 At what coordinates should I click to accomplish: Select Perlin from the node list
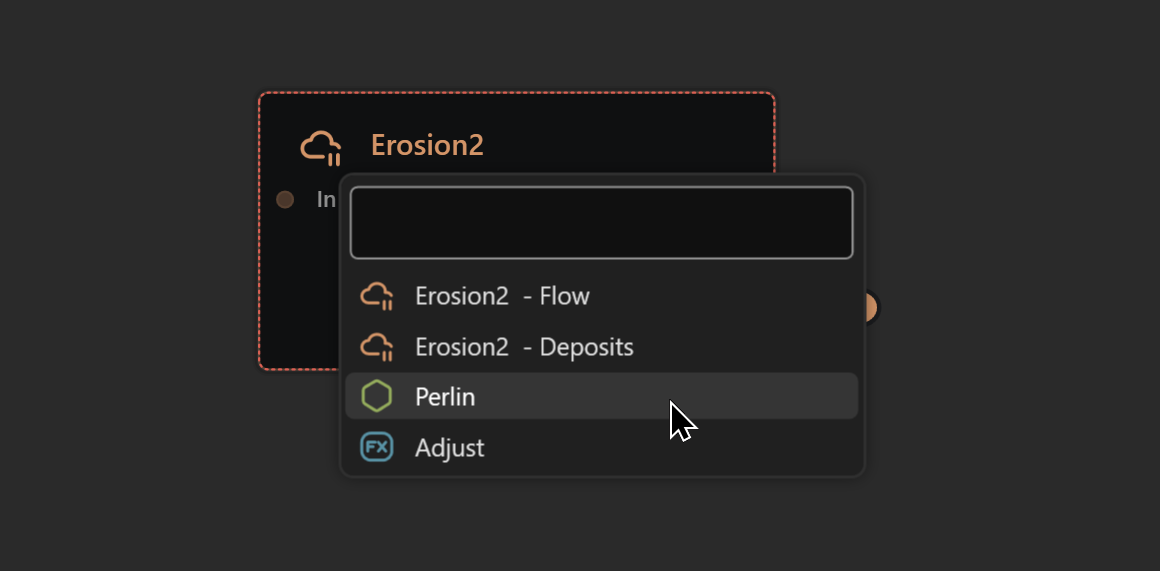point(445,397)
